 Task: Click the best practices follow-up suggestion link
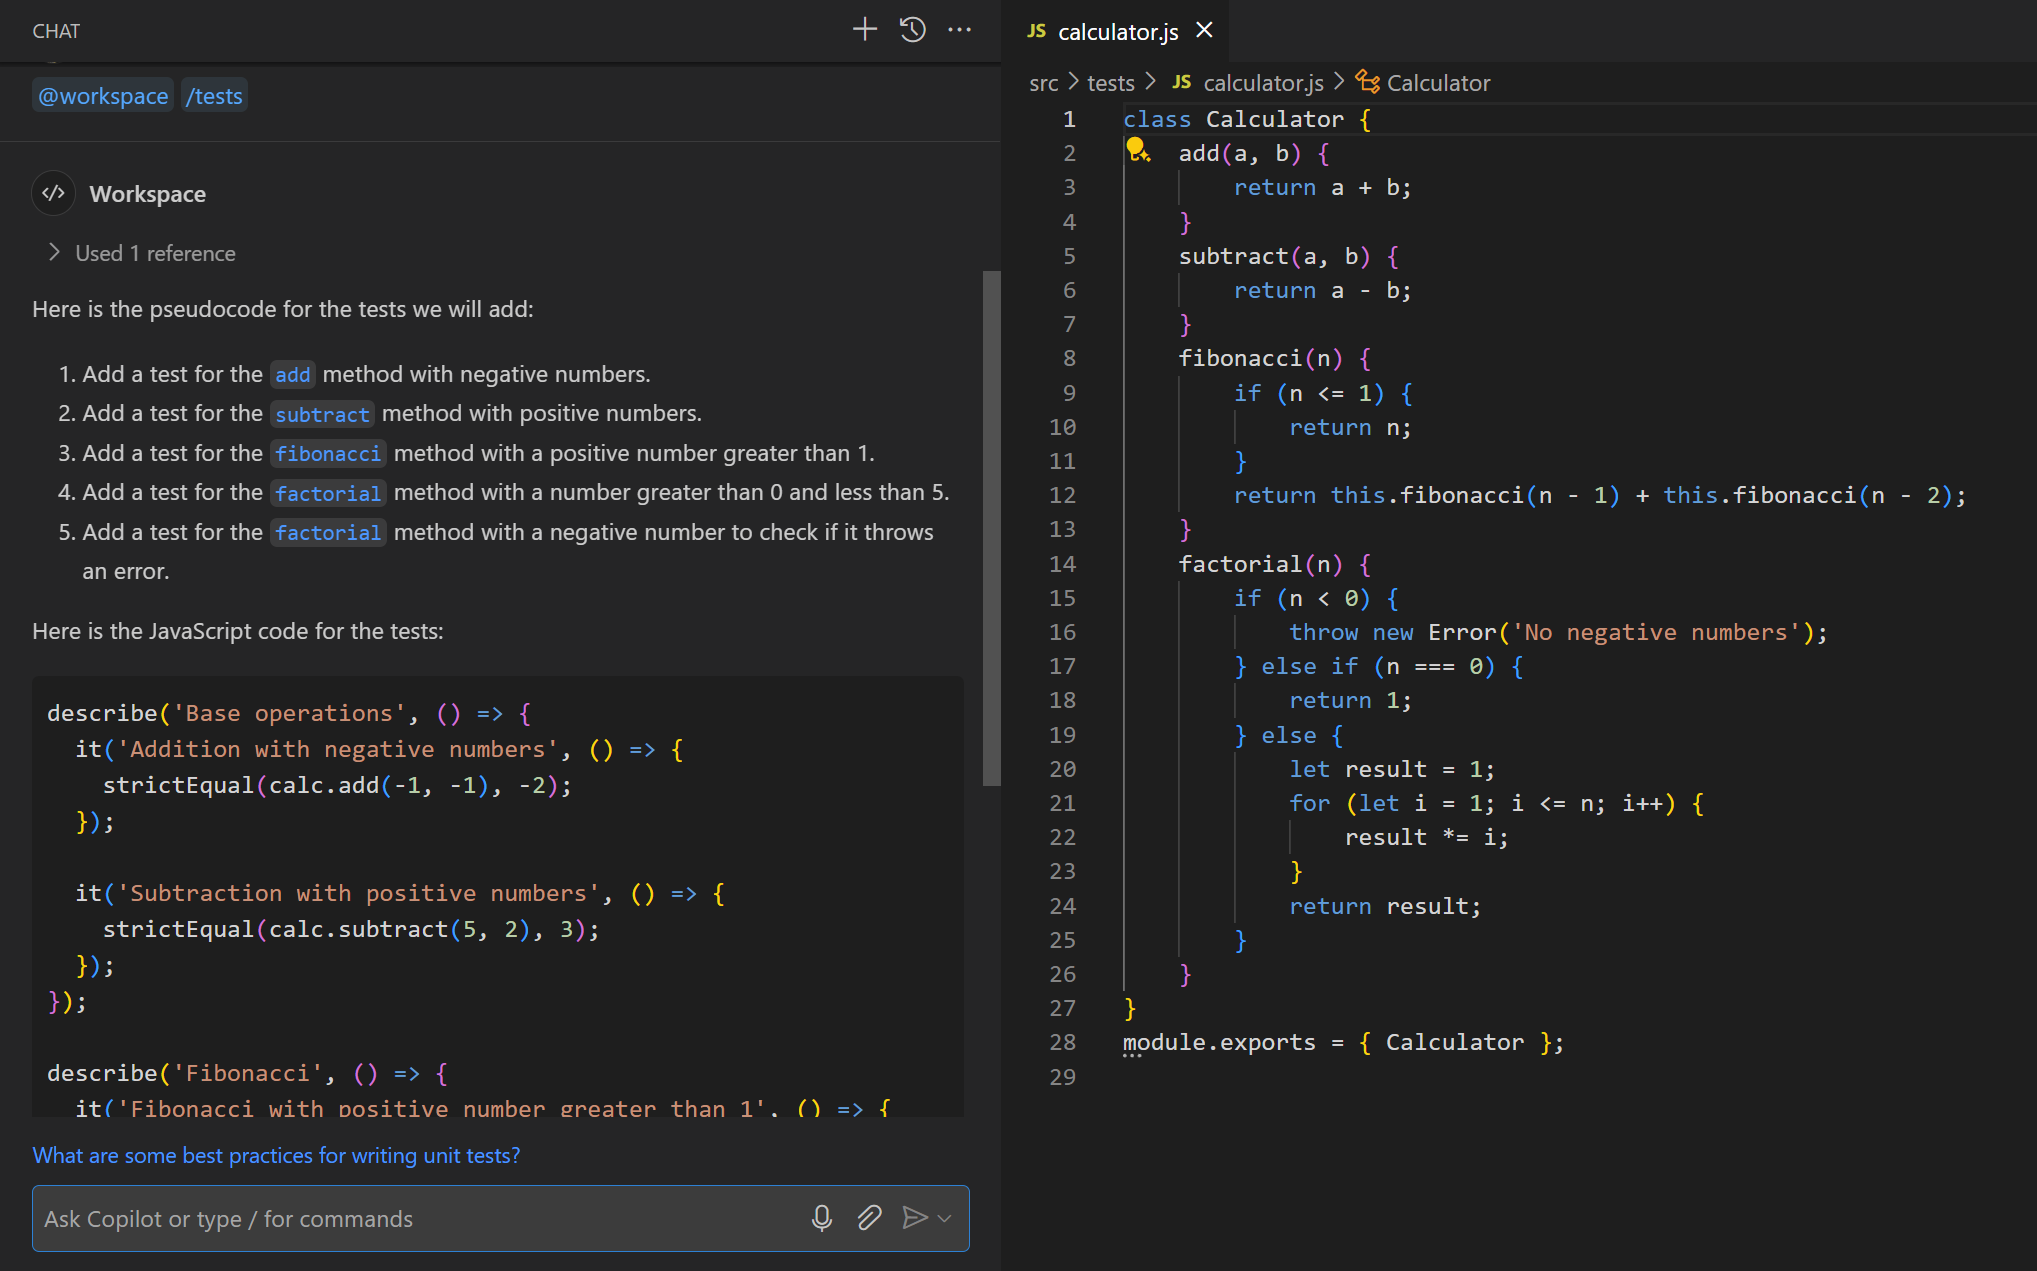click(276, 1155)
